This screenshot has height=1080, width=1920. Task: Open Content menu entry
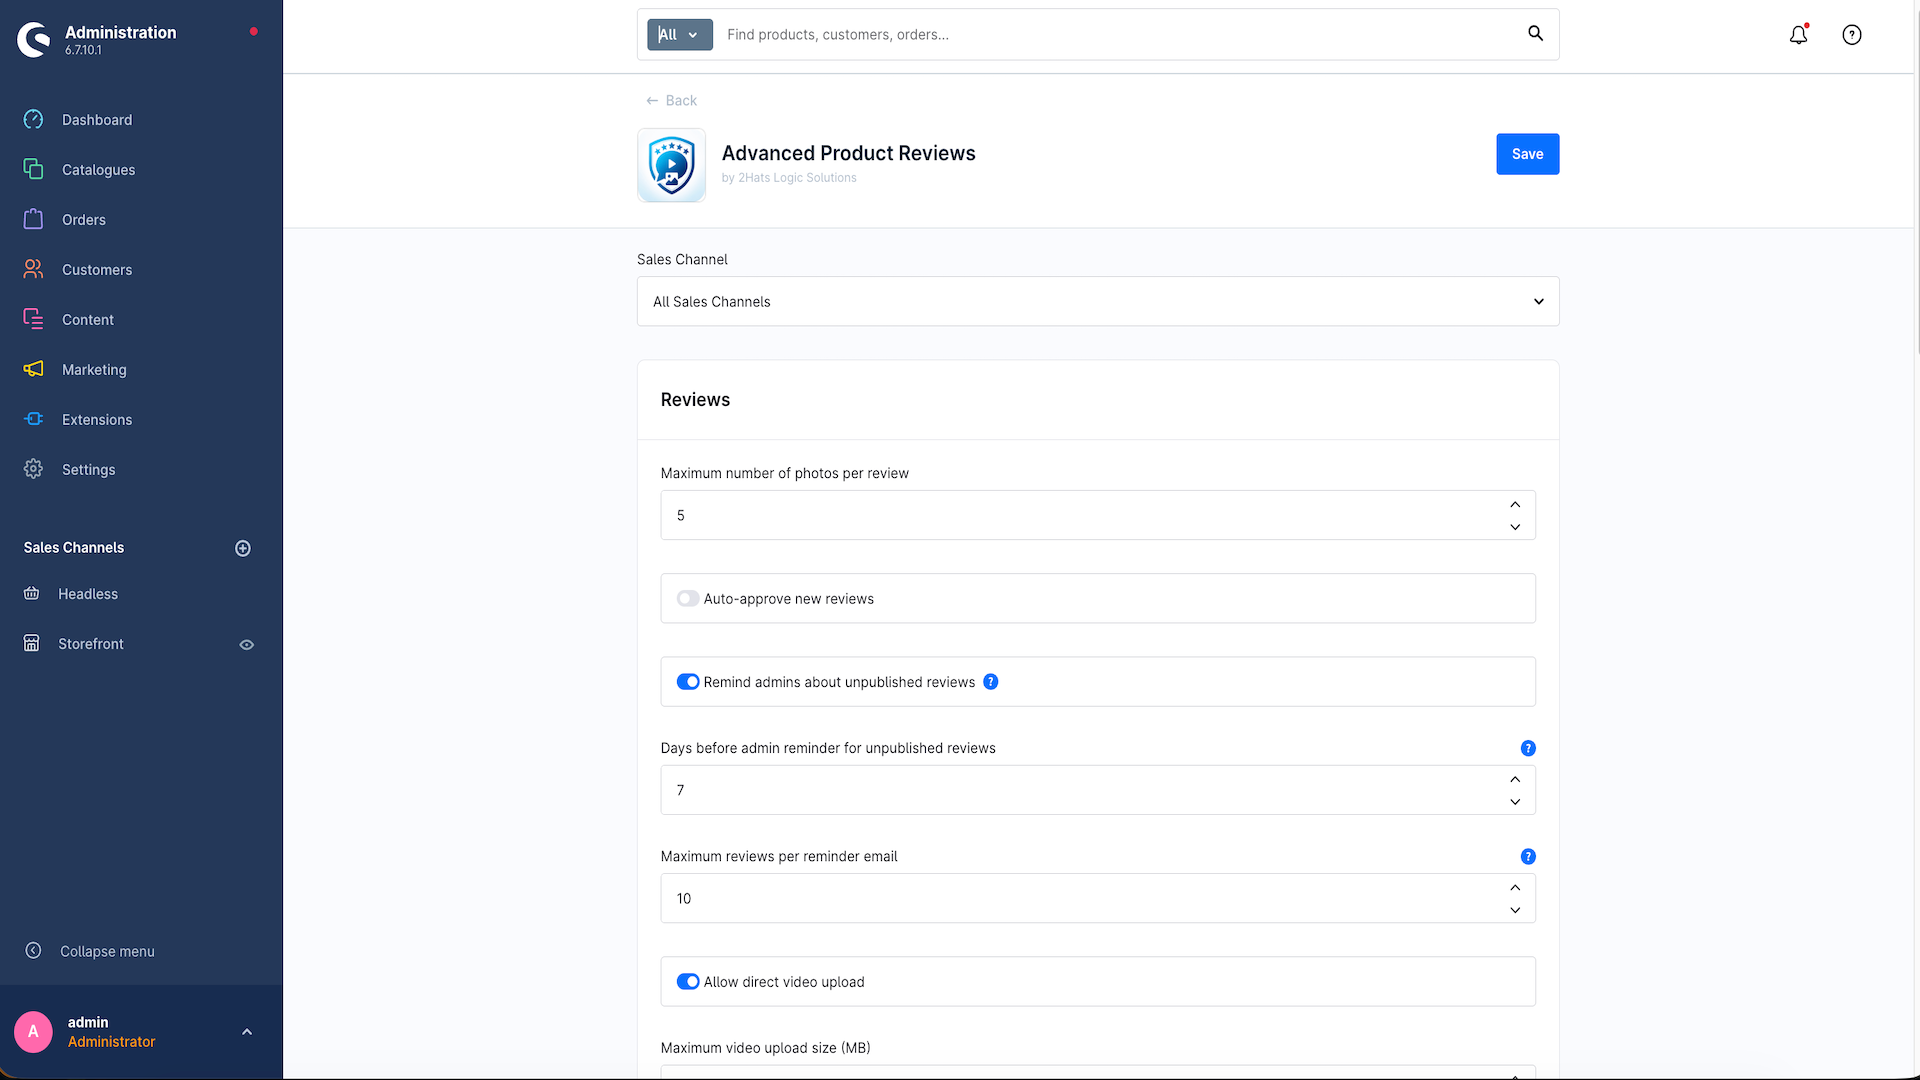[x=88, y=320]
